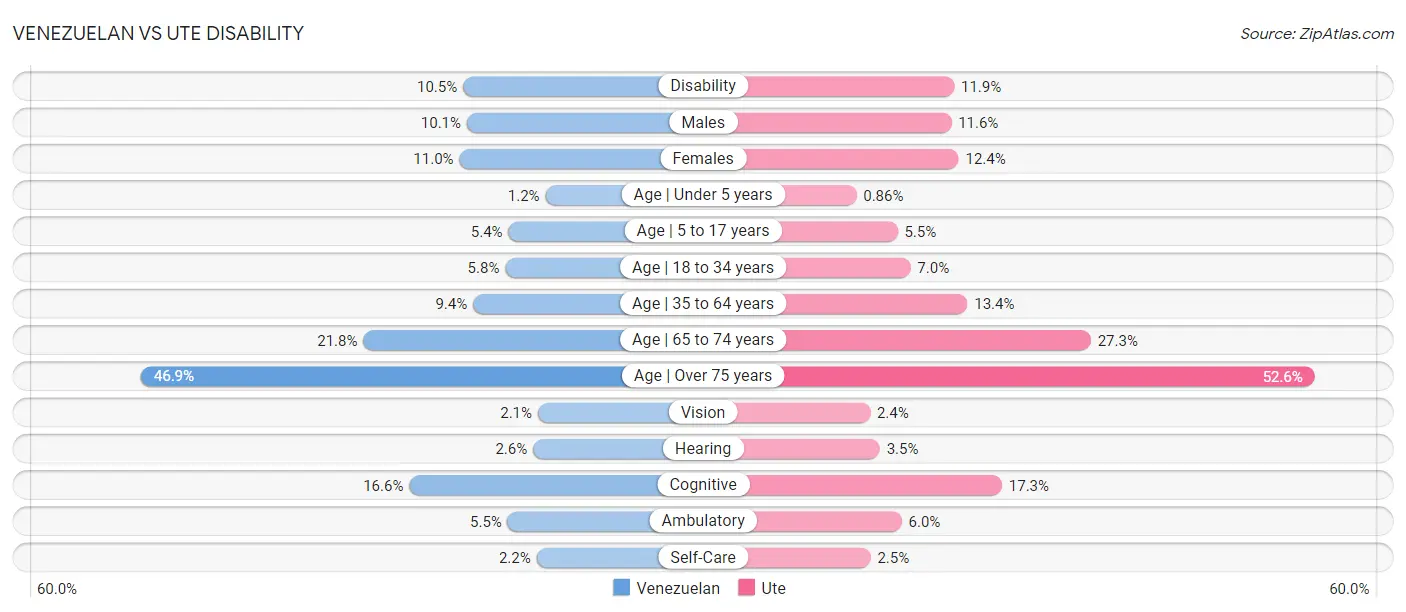Screen dimensions: 1406x612
Task: Toggle the Venezuelan legend label
Action: pos(678,588)
